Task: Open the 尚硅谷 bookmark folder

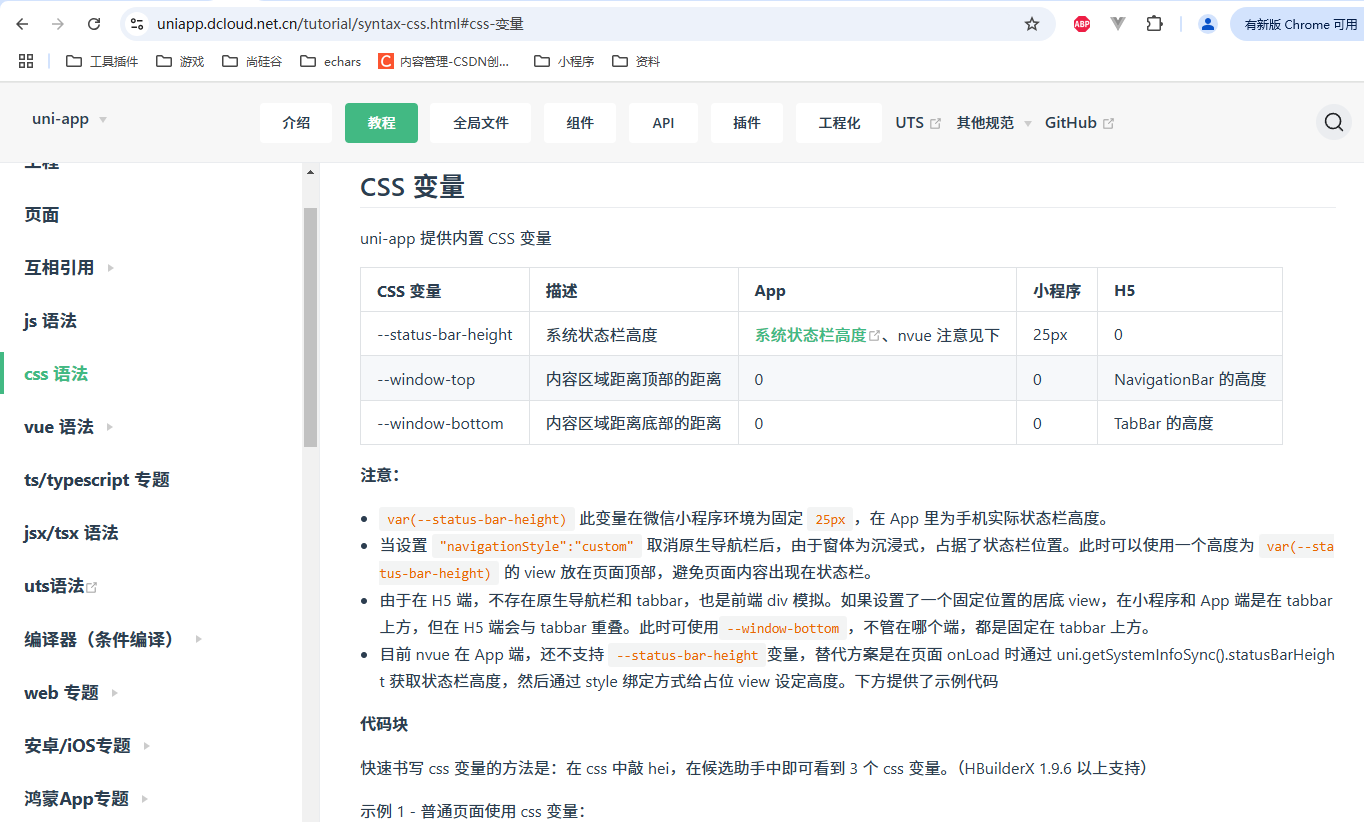Action: 252,61
